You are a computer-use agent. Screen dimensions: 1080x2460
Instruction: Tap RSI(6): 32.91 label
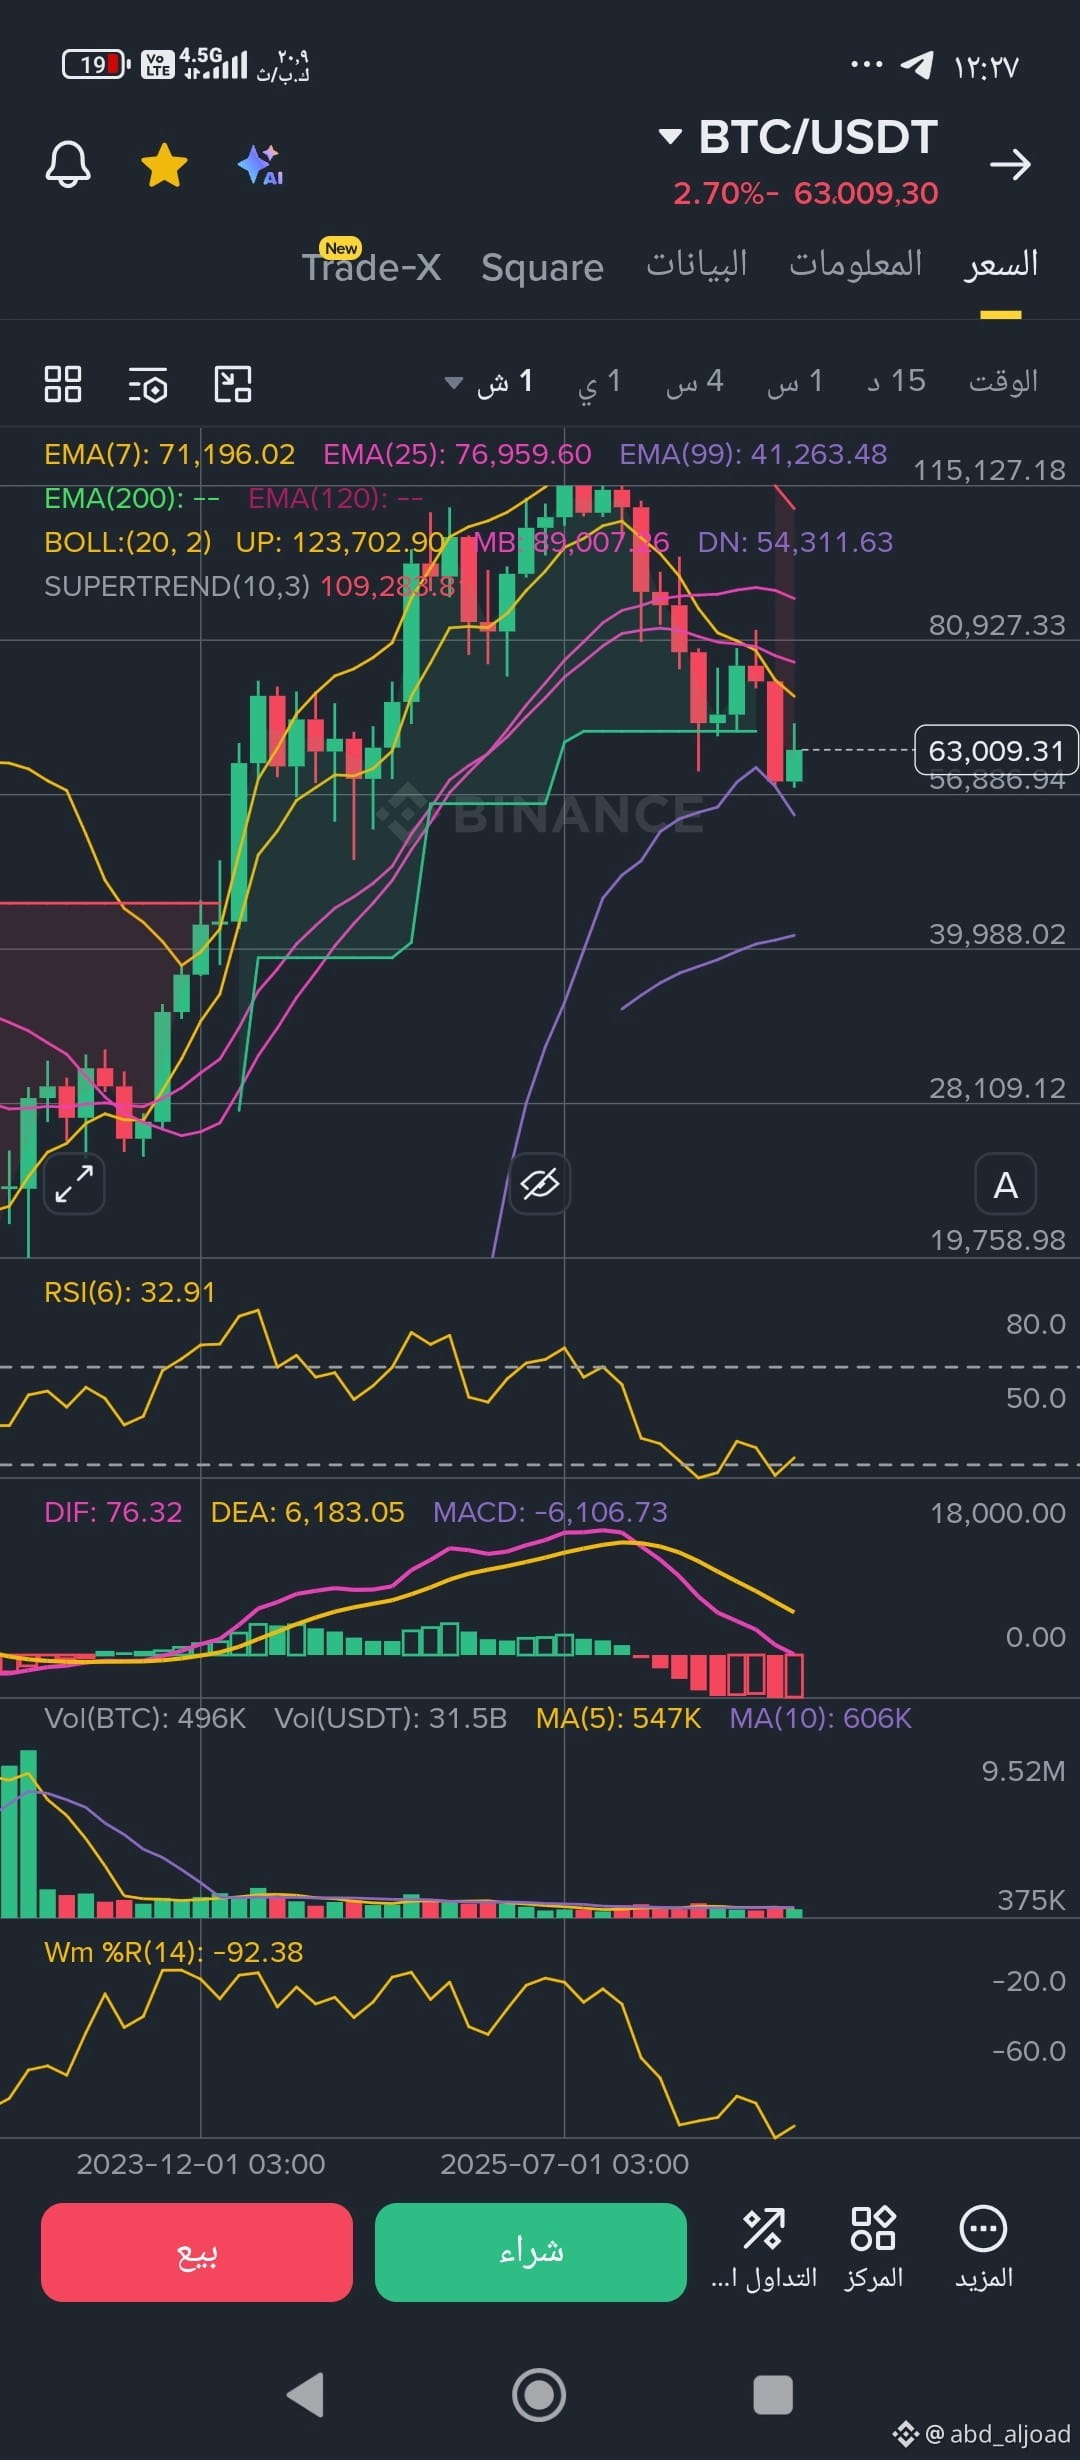coord(130,1292)
